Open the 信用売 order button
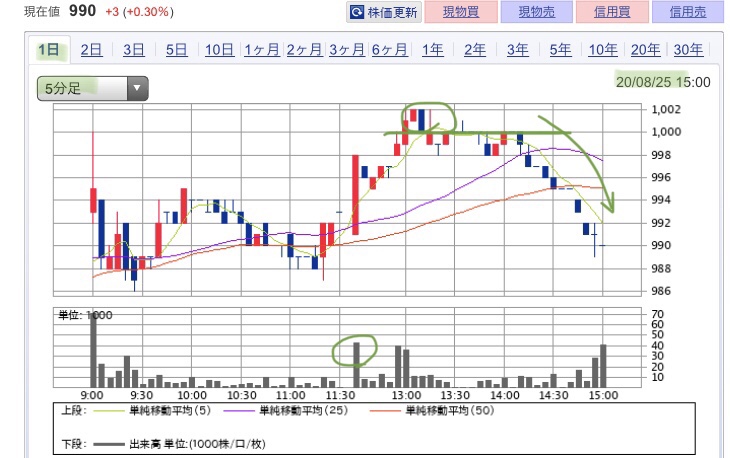The image size is (730, 458). [x=687, y=12]
